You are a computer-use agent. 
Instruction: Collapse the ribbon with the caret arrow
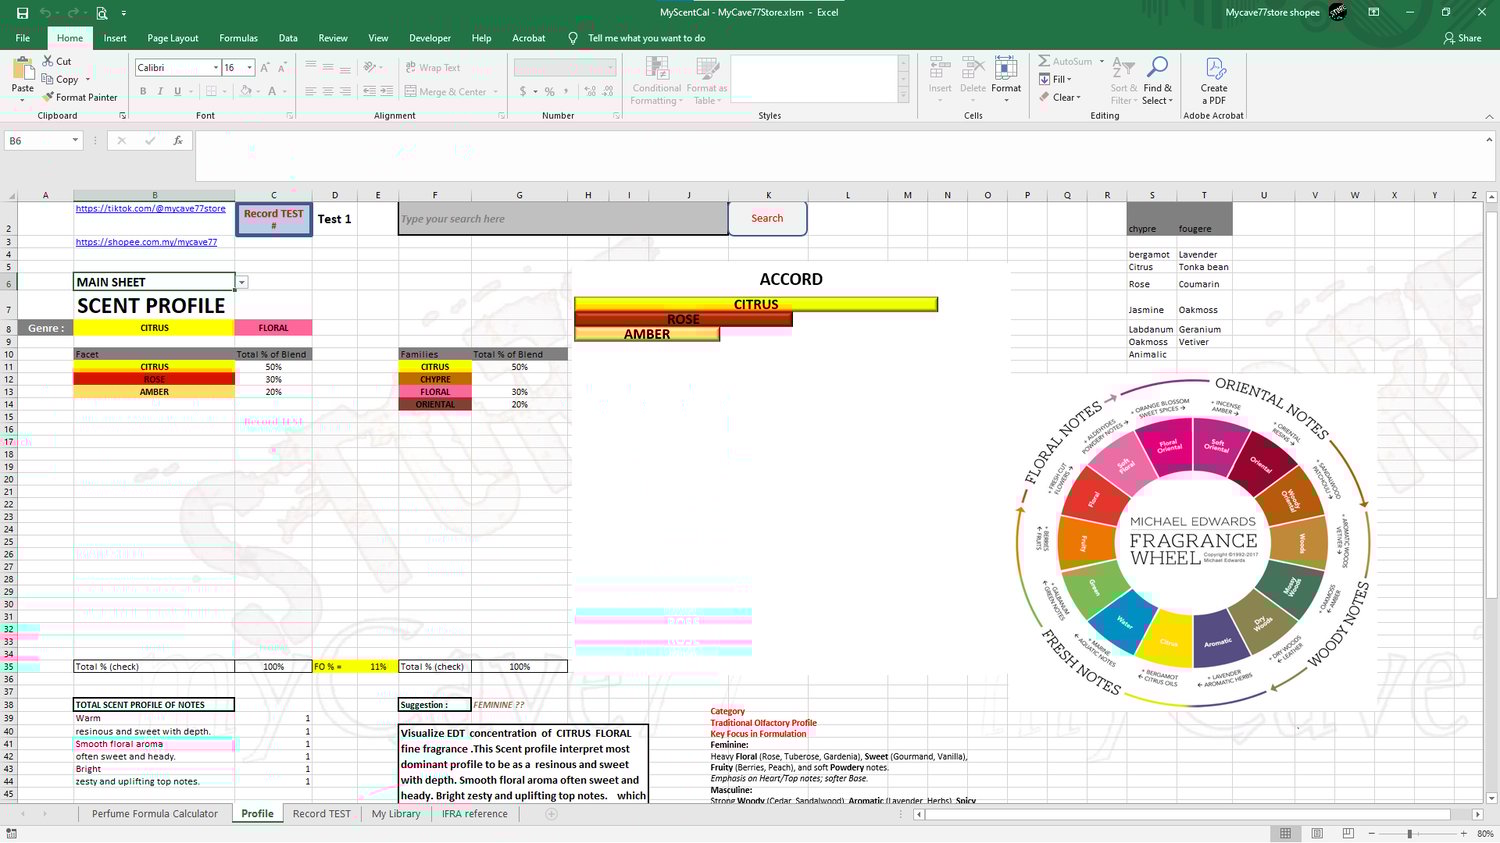pos(1489,116)
